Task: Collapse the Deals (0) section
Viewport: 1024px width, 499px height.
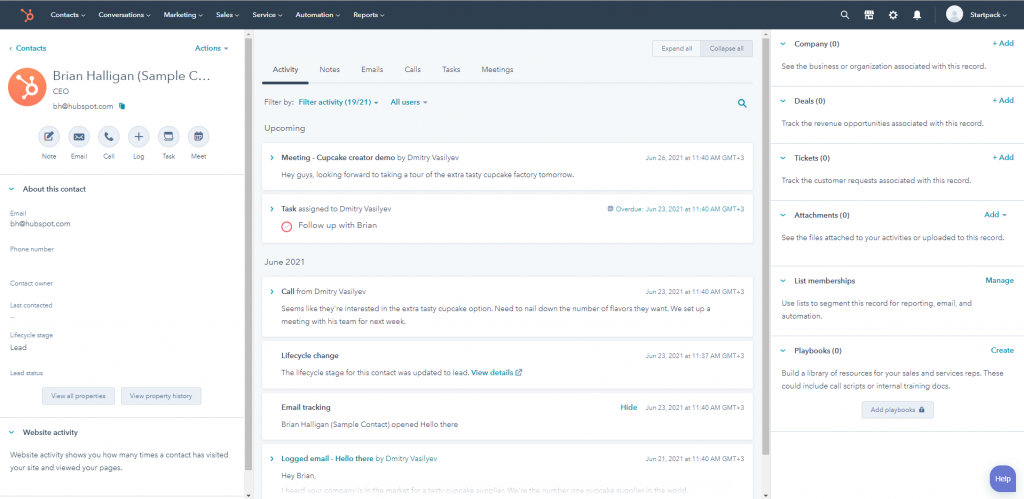Action: pos(783,101)
